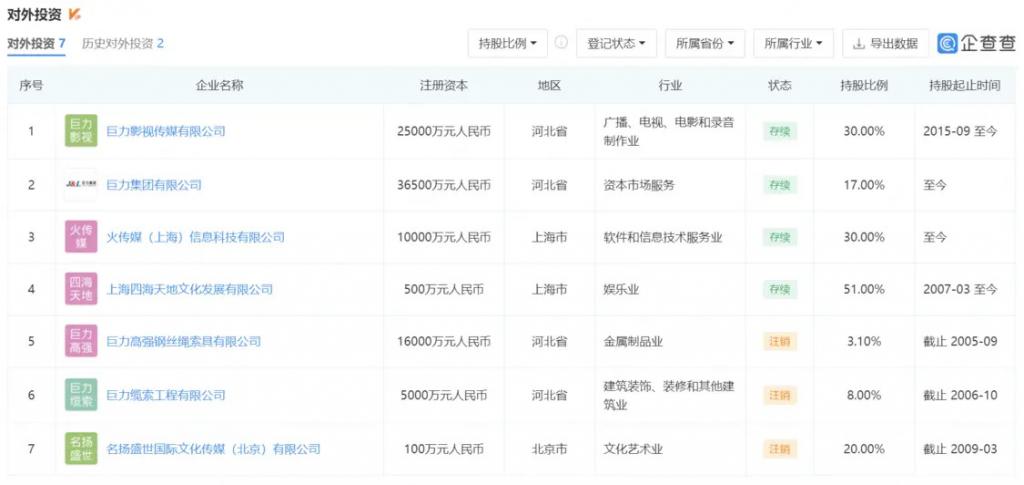Click the 巨力缆索 green logo icon
Viewport: 1024px width, 485px height.
pyautogui.click(x=81, y=395)
